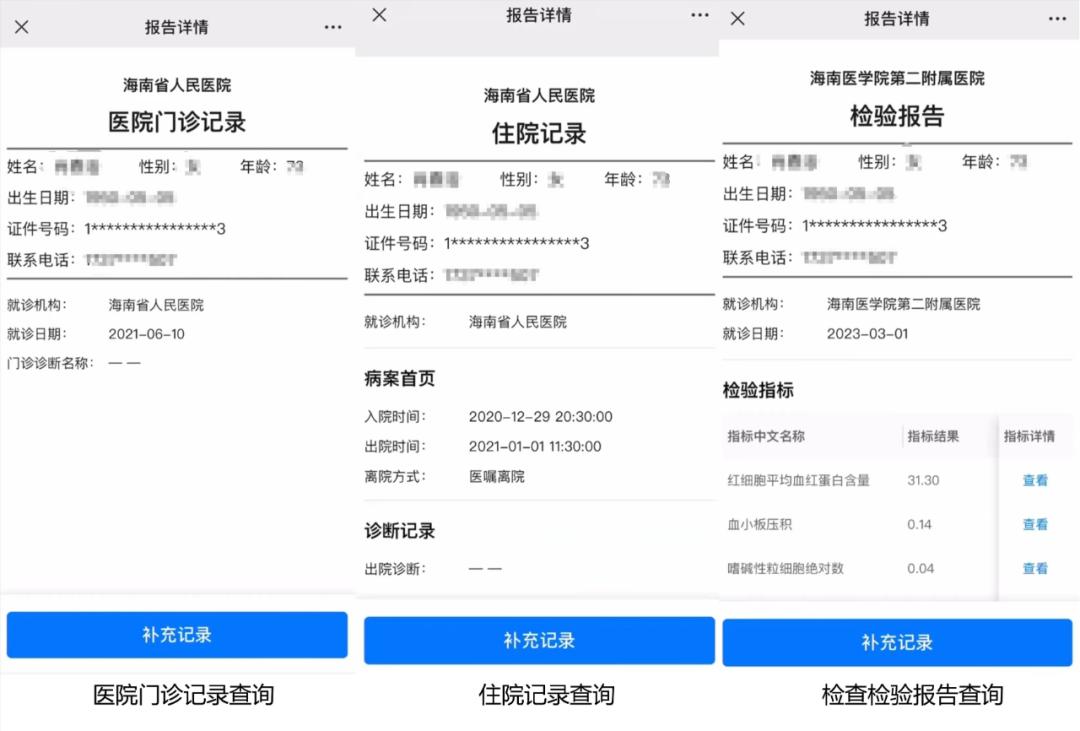Select admission time 2020-12-29 20:30:00
Image resolution: width=1080 pixels, height=731 pixels.
pyautogui.click(x=541, y=417)
